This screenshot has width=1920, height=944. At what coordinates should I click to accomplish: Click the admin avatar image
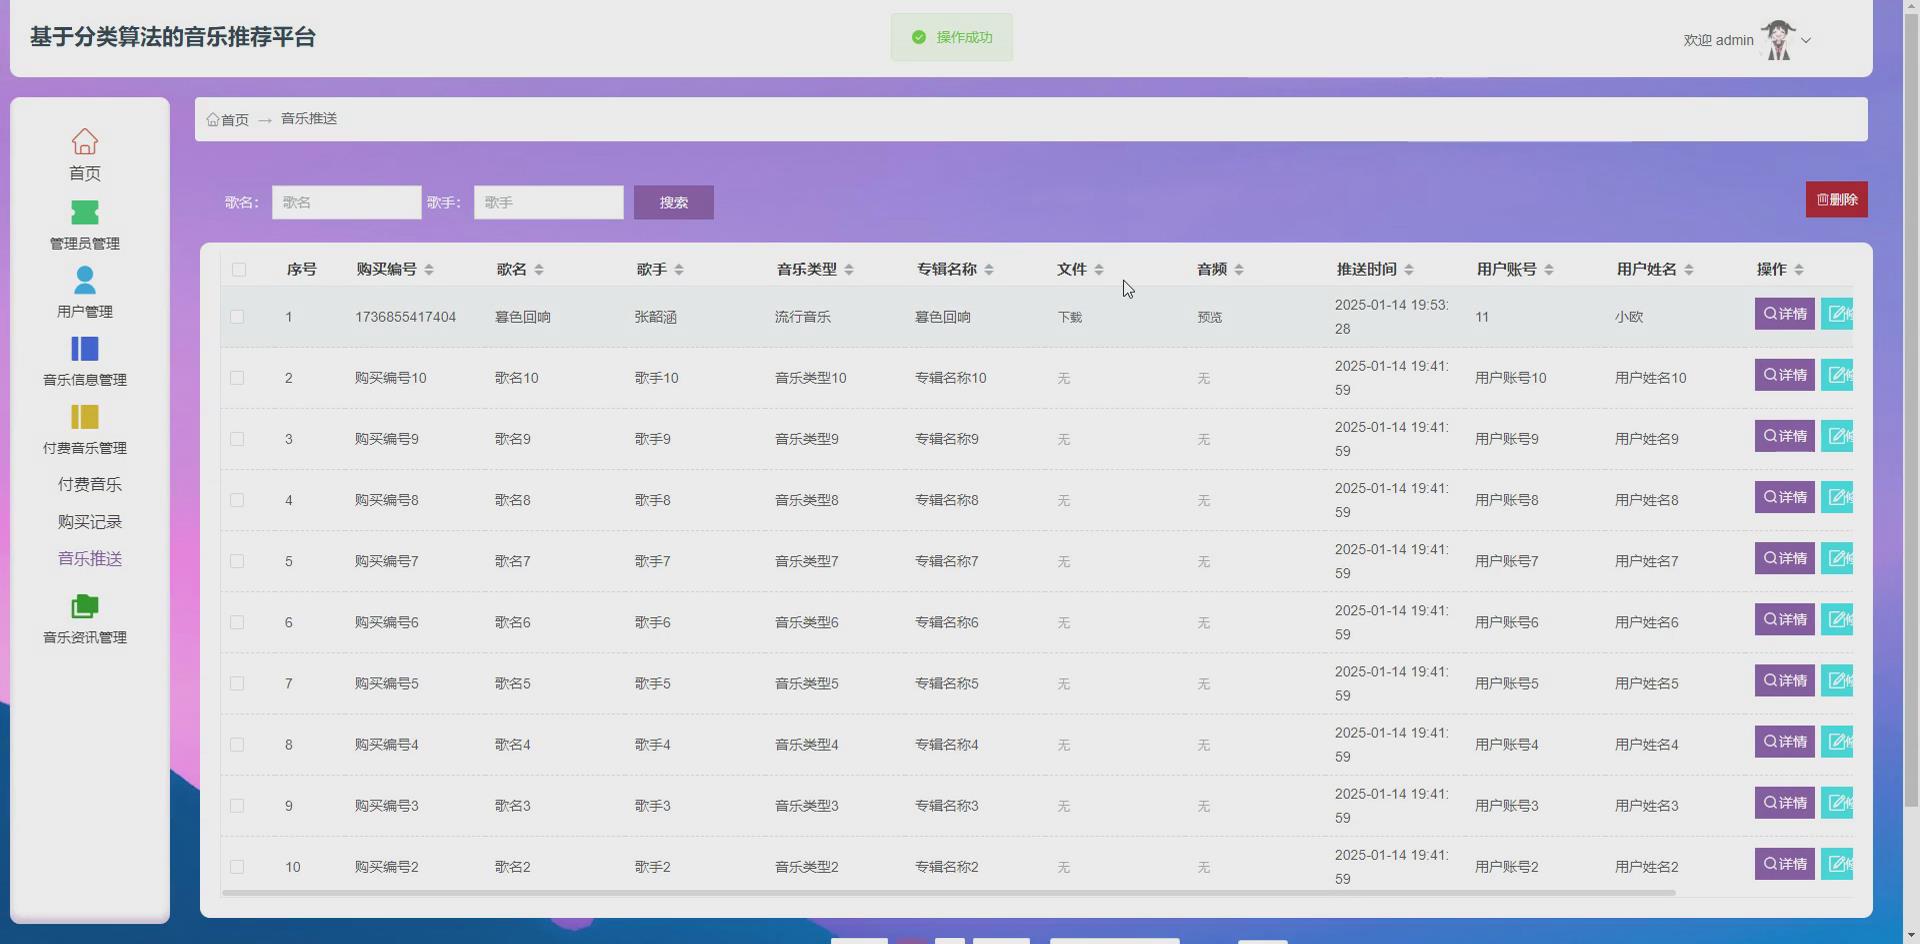click(x=1777, y=39)
